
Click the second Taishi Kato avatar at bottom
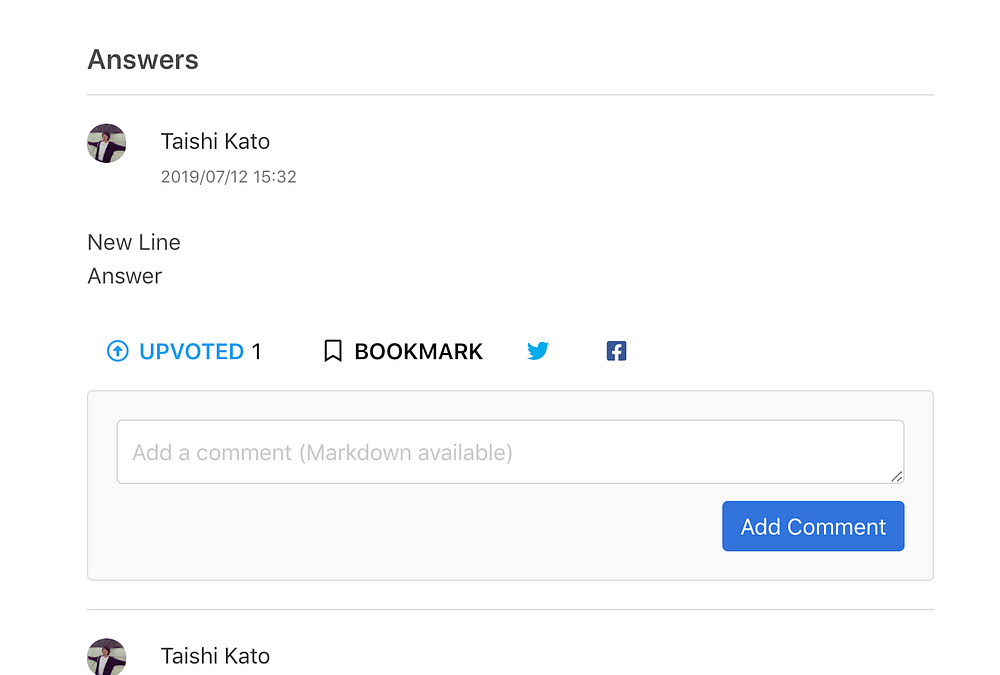pos(107,656)
